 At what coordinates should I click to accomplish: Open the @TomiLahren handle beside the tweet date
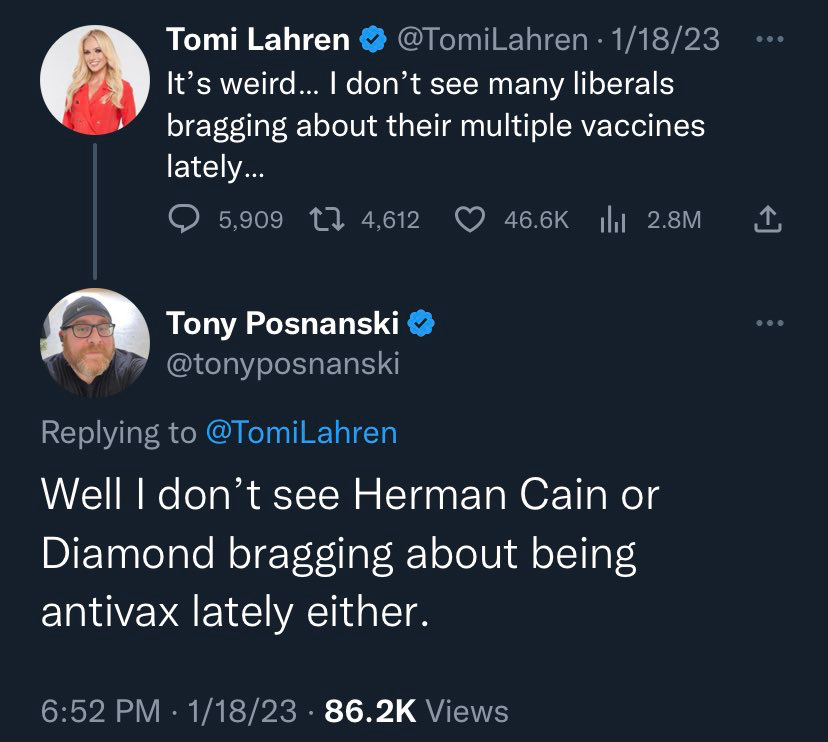(x=492, y=40)
